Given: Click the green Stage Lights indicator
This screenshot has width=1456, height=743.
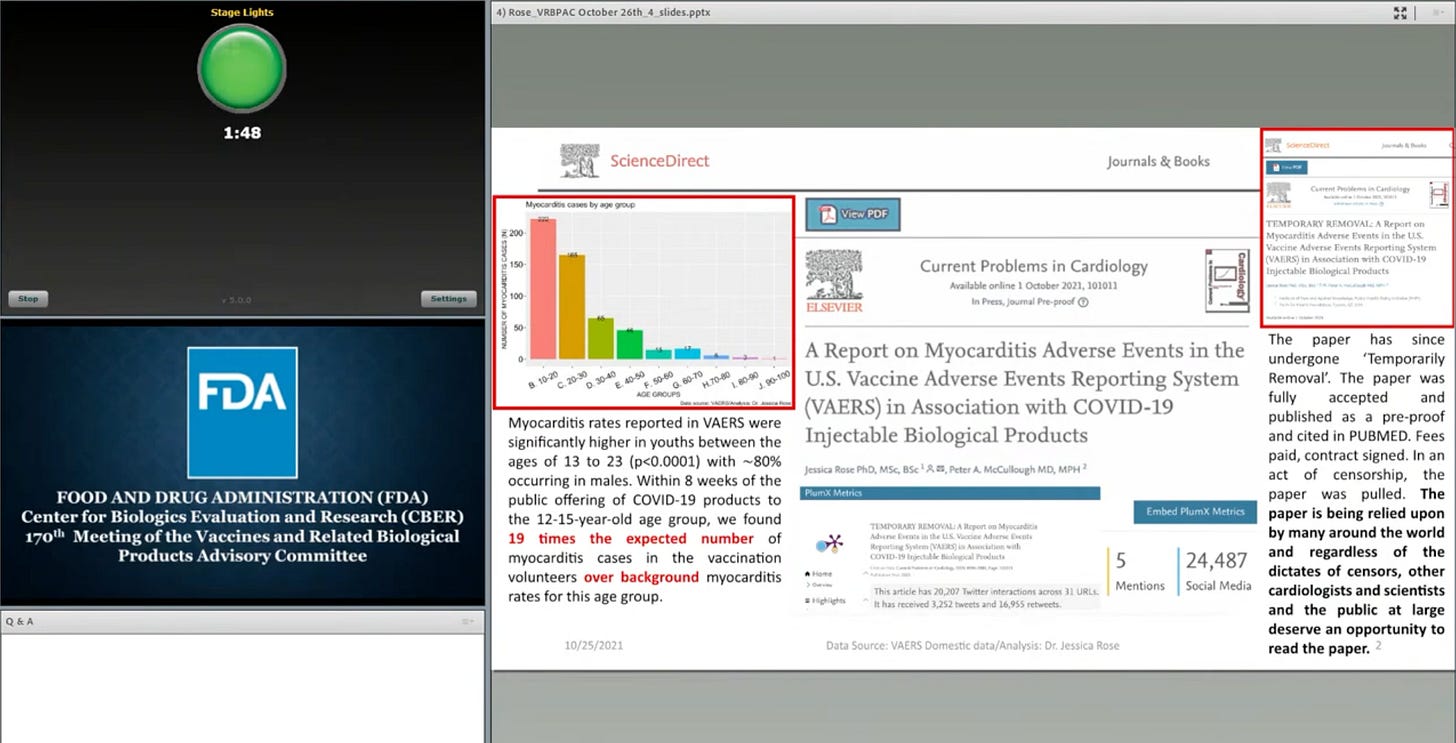Looking at the screenshot, I should [x=242, y=67].
